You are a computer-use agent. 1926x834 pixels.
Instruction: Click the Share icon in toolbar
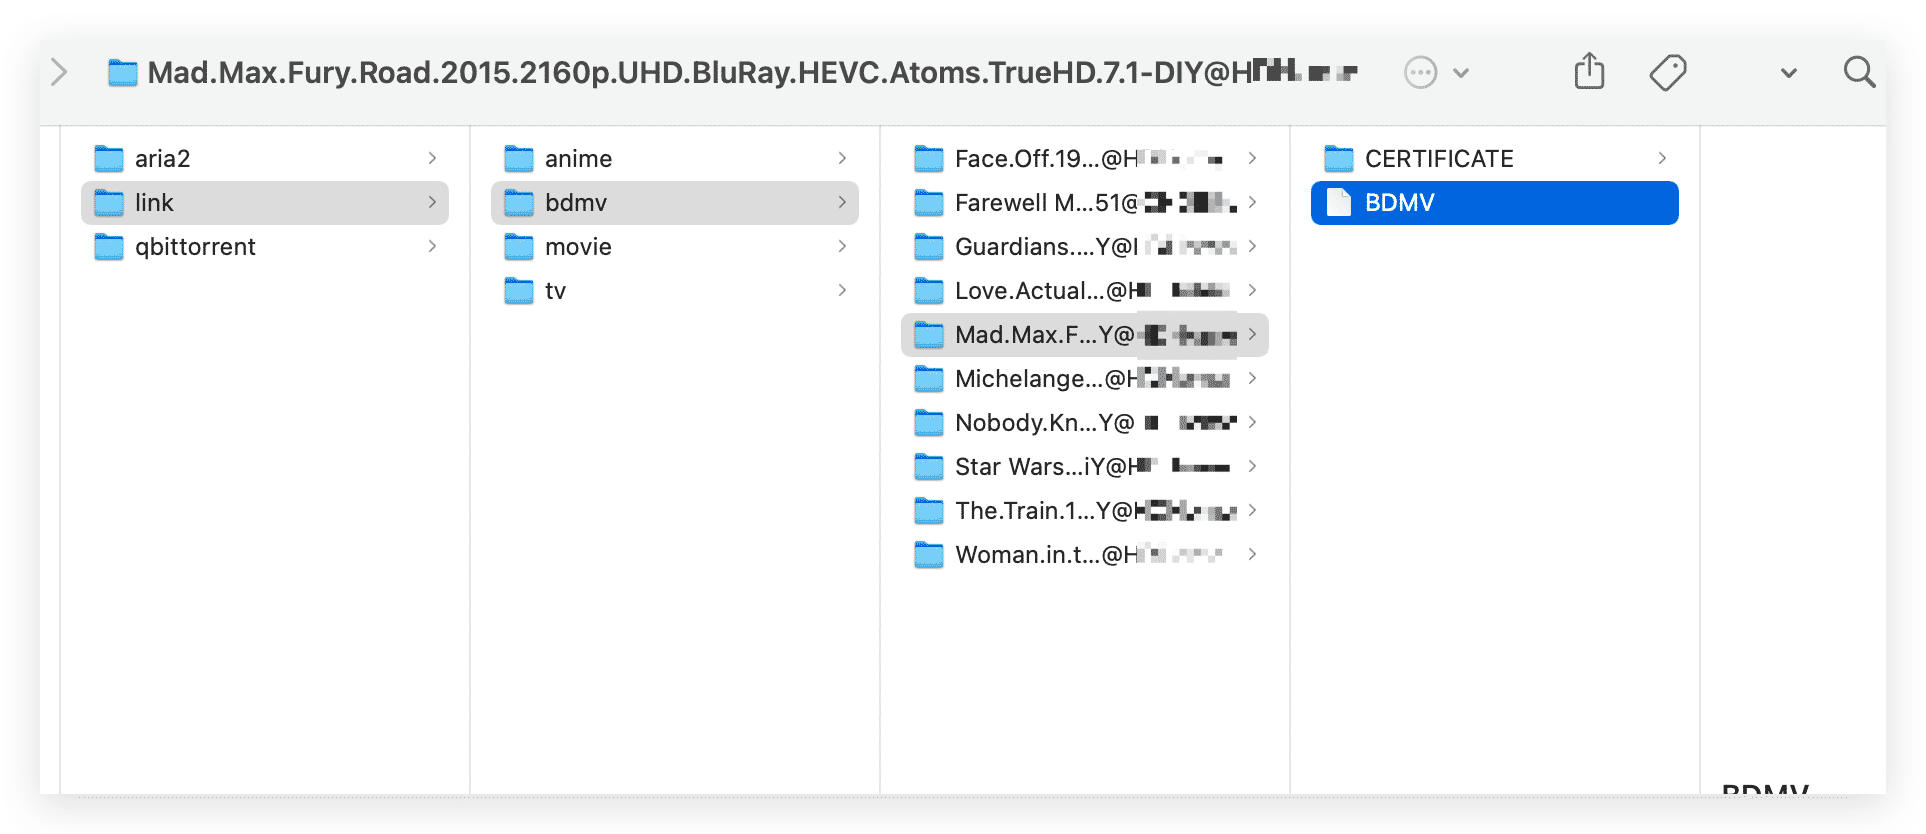coord(1588,72)
